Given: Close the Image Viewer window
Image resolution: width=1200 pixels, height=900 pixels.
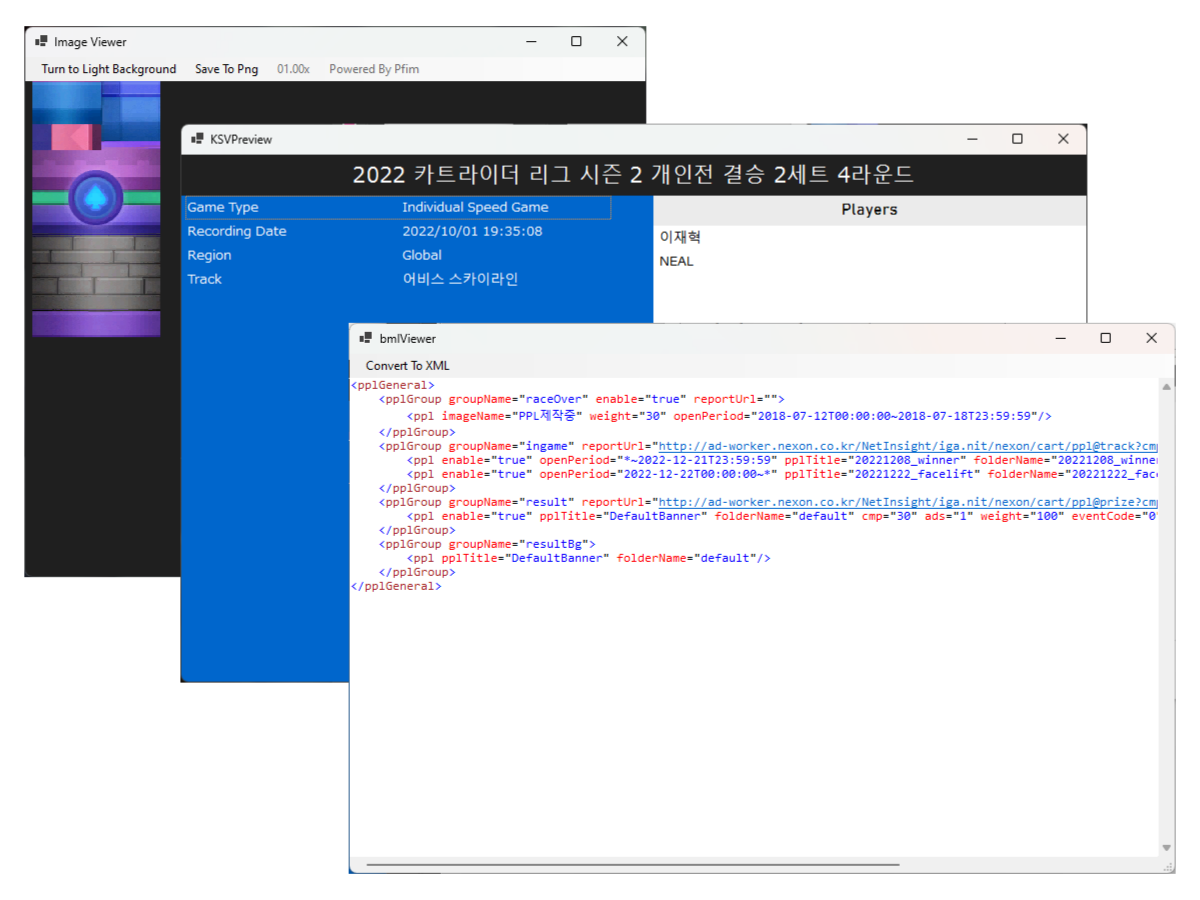Looking at the screenshot, I should (x=622, y=41).
